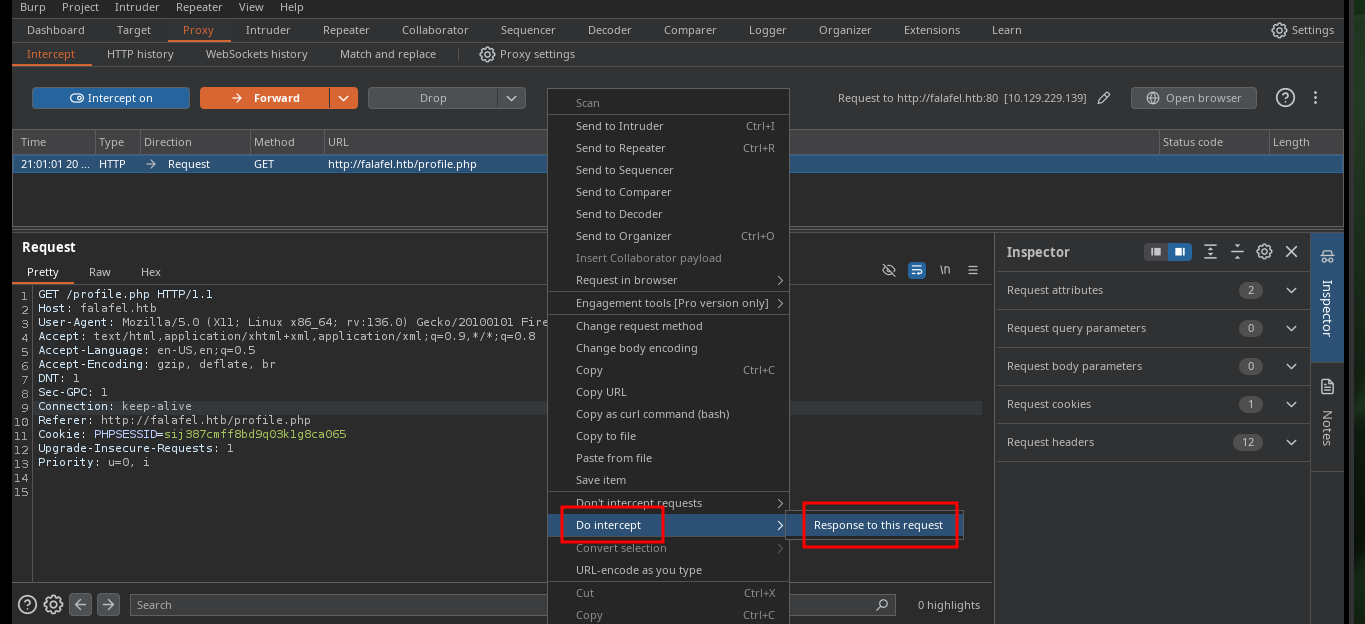Image resolution: width=1365 pixels, height=624 pixels.
Task: Open Inspector settings gear
Action: (x=1264, y=252)
